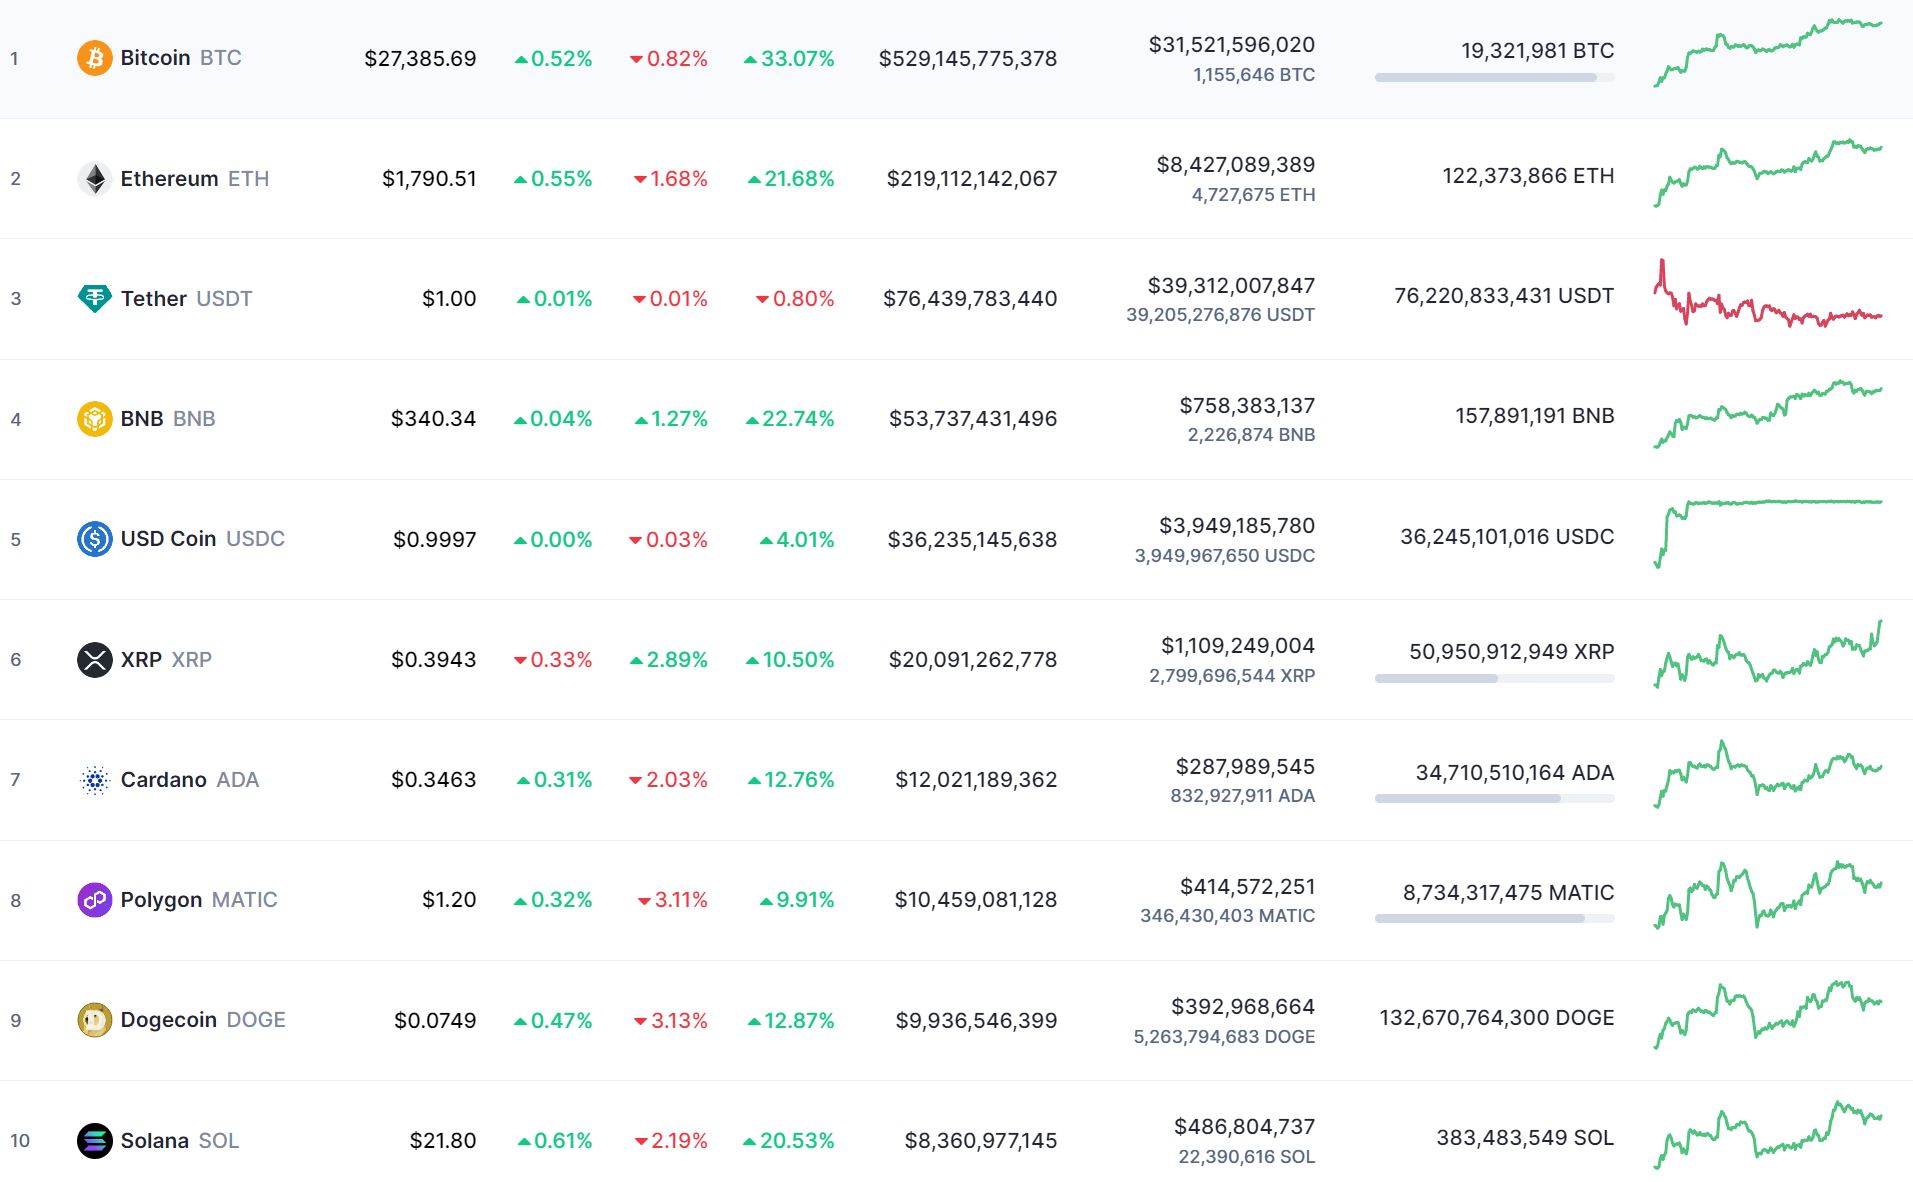
Task: Click the Dogecoin logo icon
Action: tap(95, 1020)
